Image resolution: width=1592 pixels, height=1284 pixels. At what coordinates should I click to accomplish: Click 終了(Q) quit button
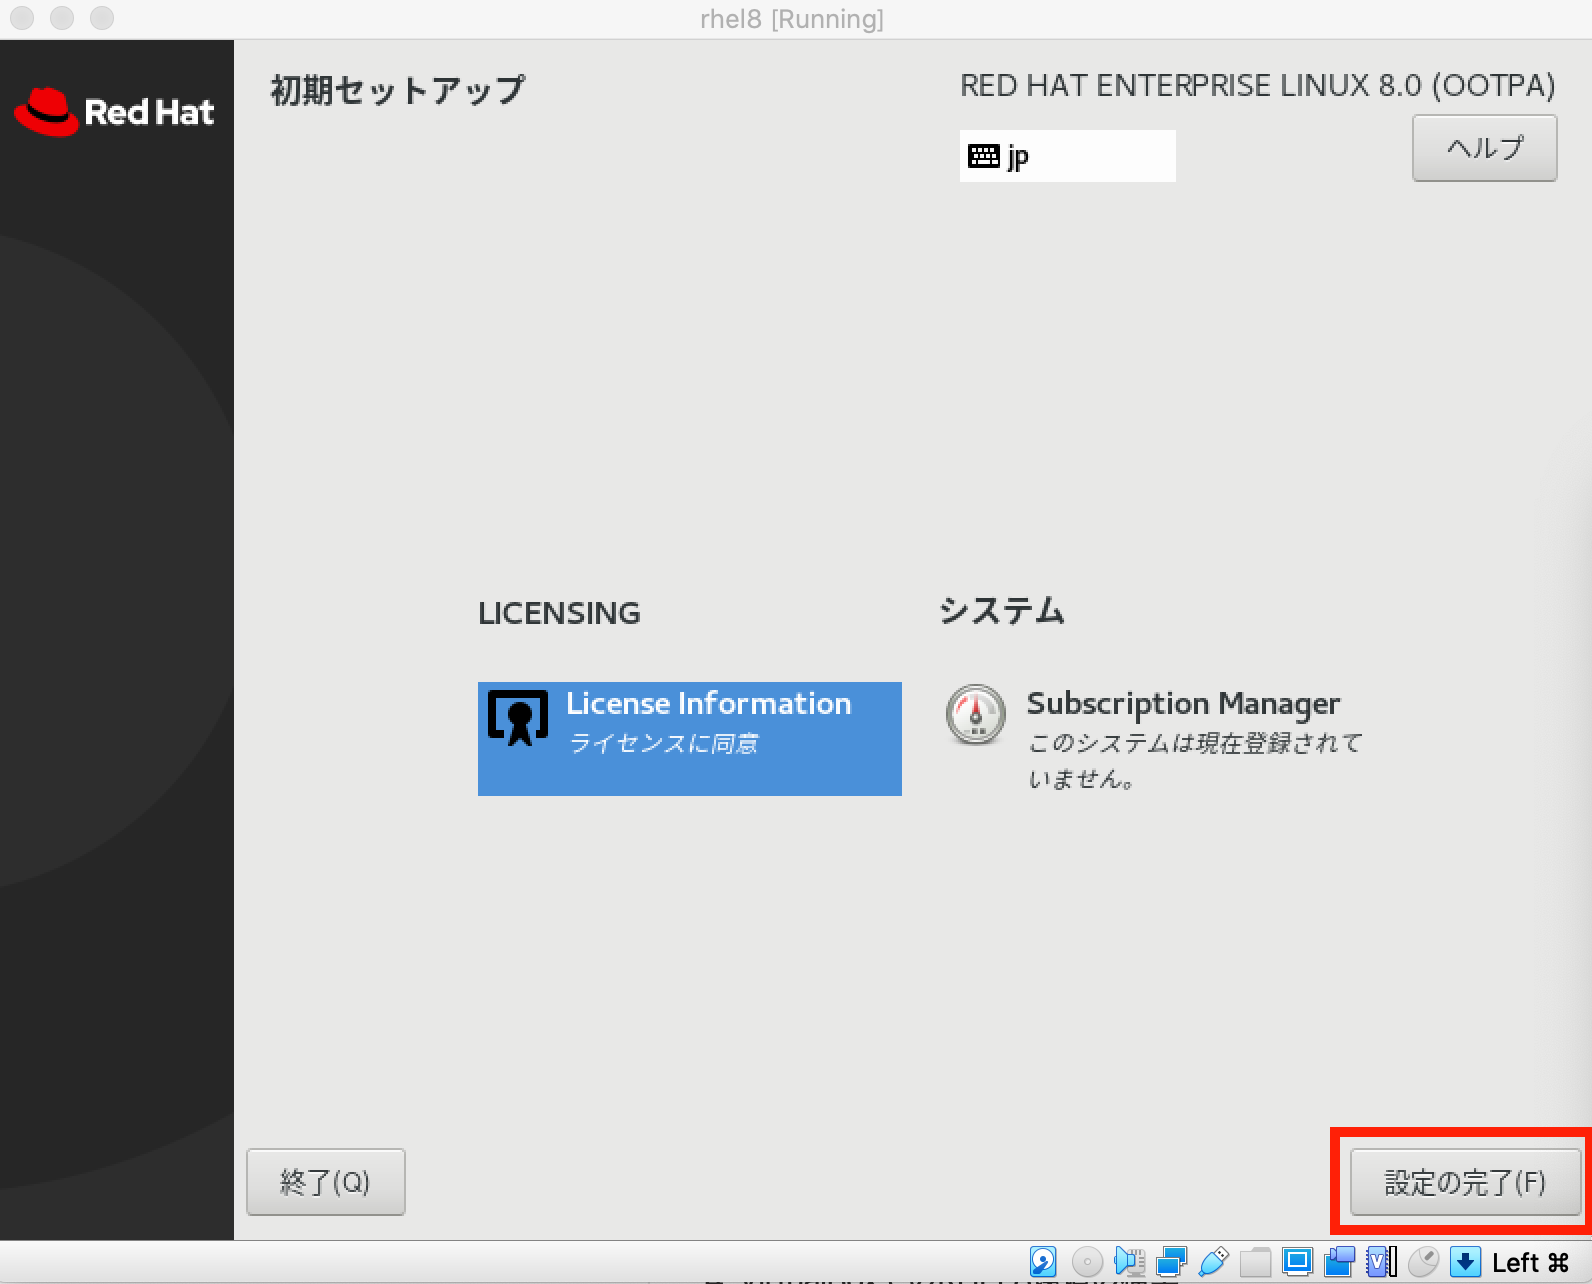[x=325, y=1182]
